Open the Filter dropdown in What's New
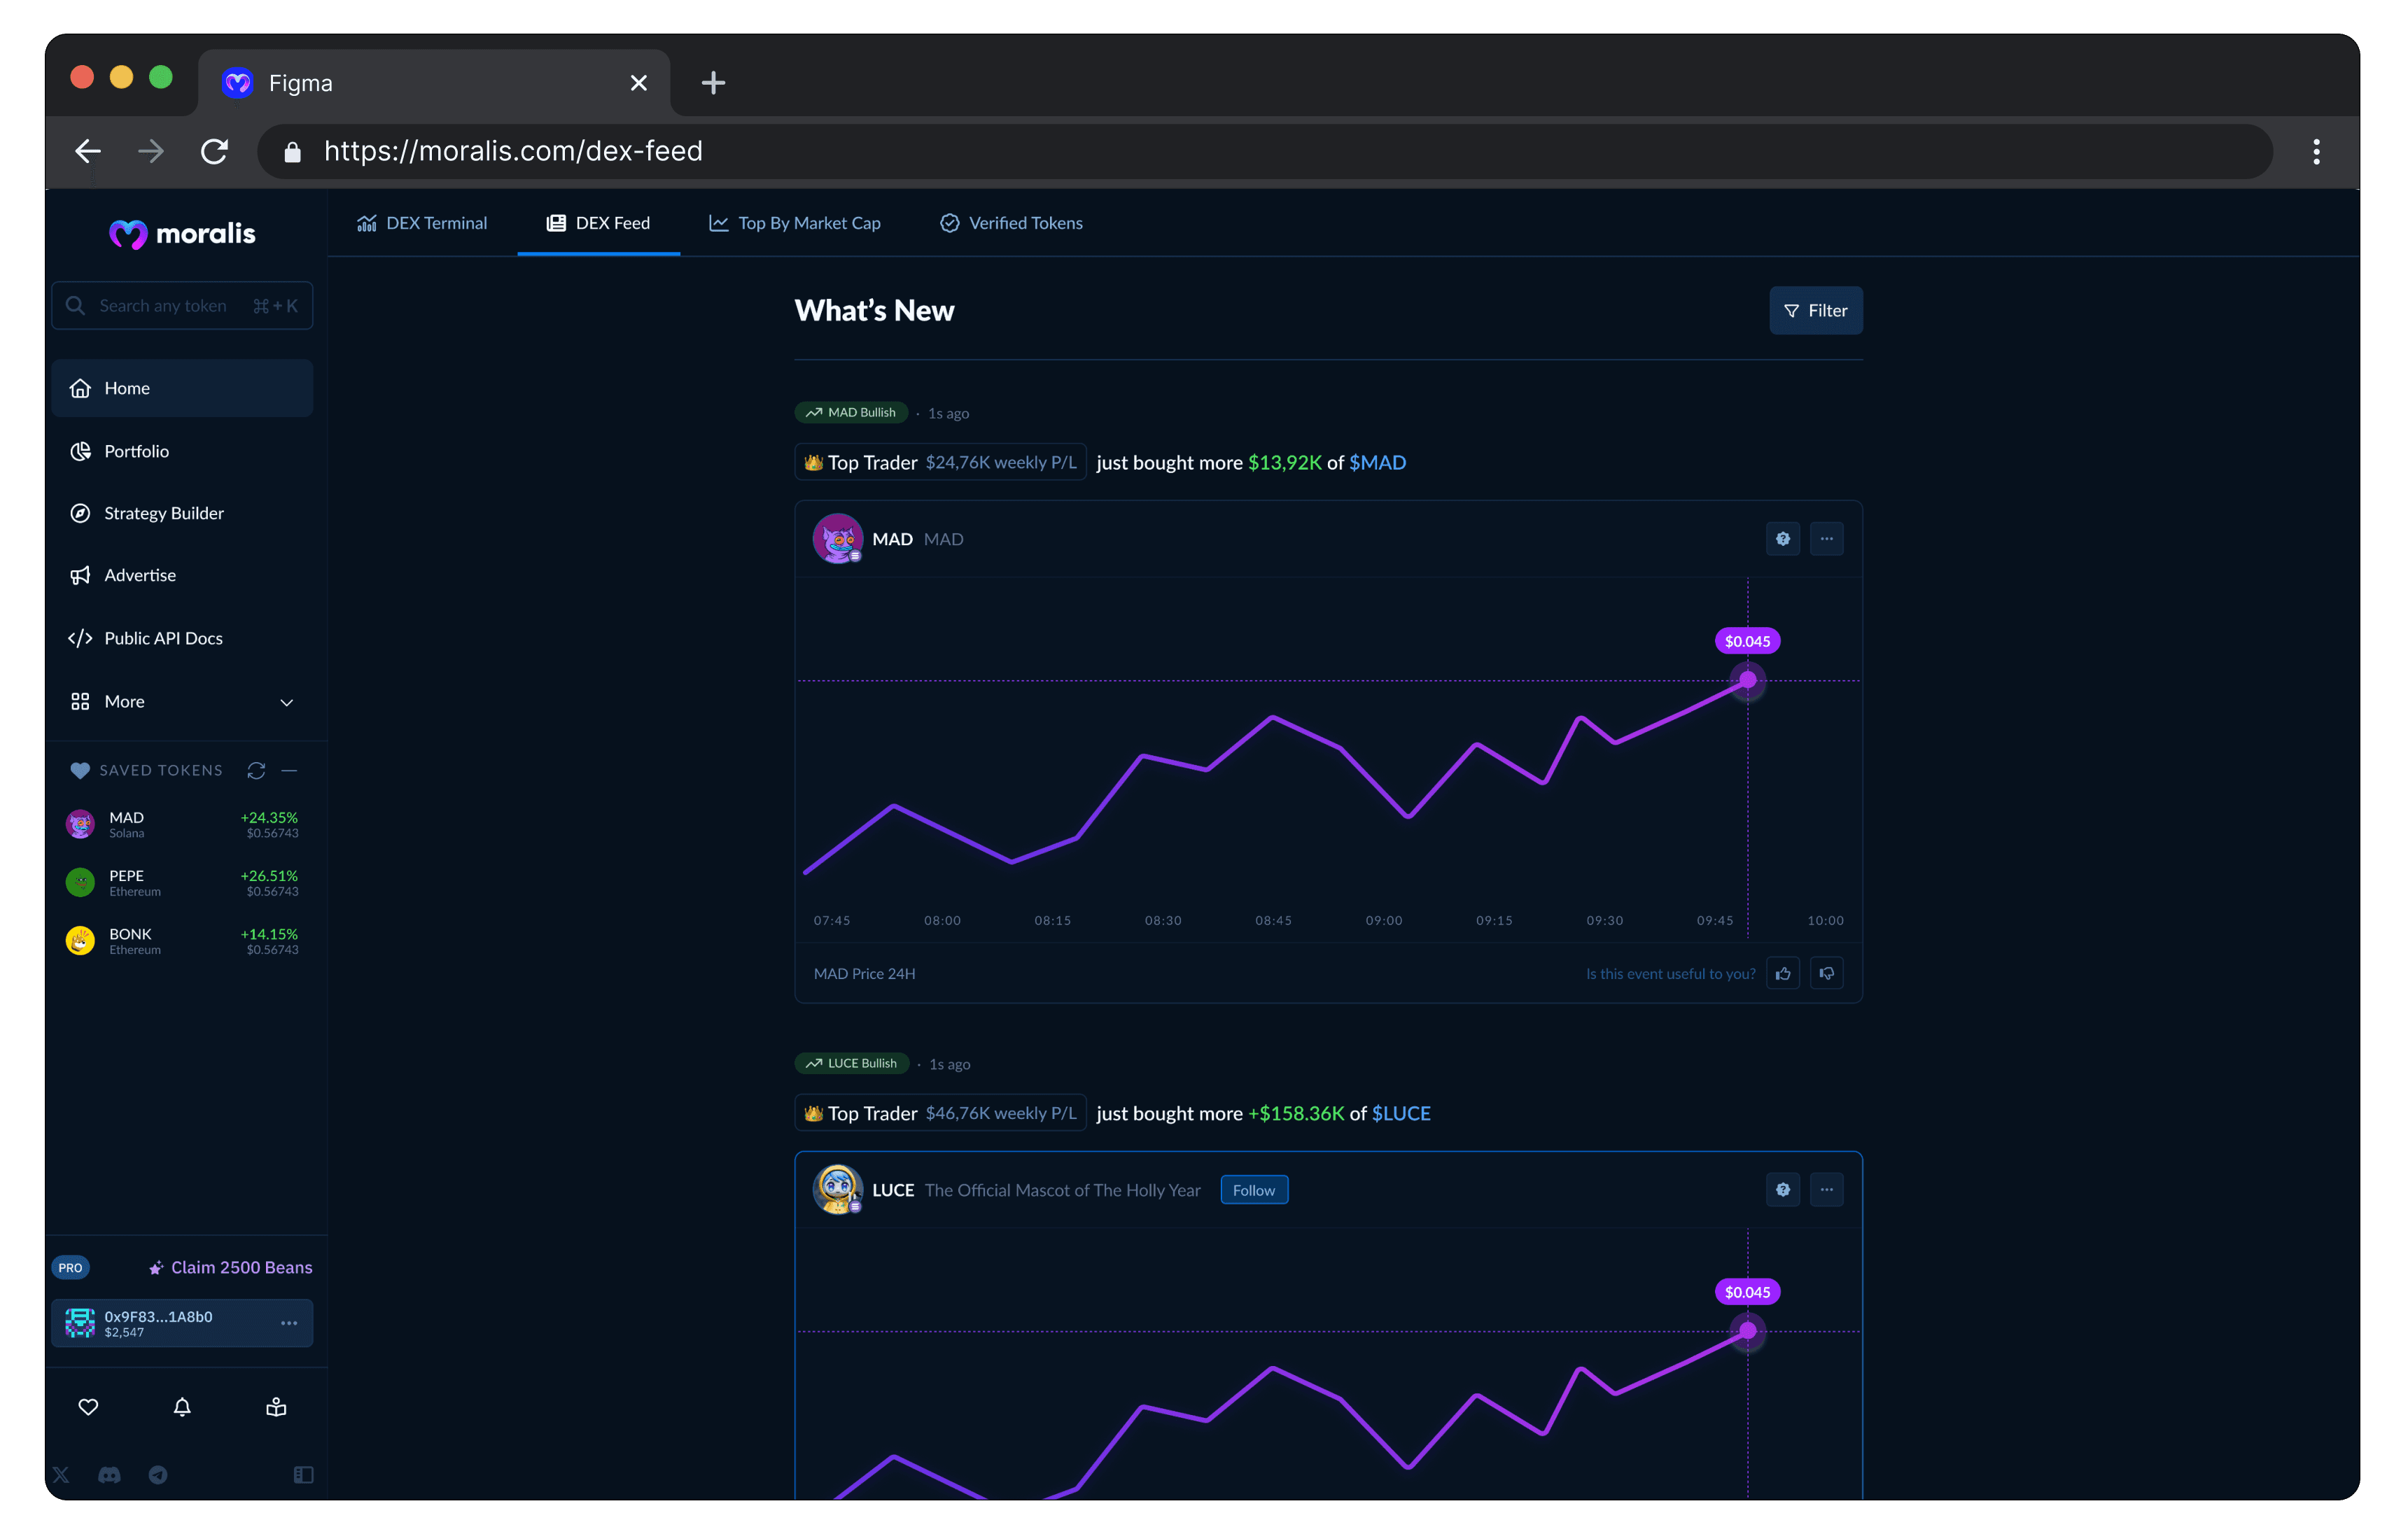The image size is (2408, 1534). pos(1815,310)
